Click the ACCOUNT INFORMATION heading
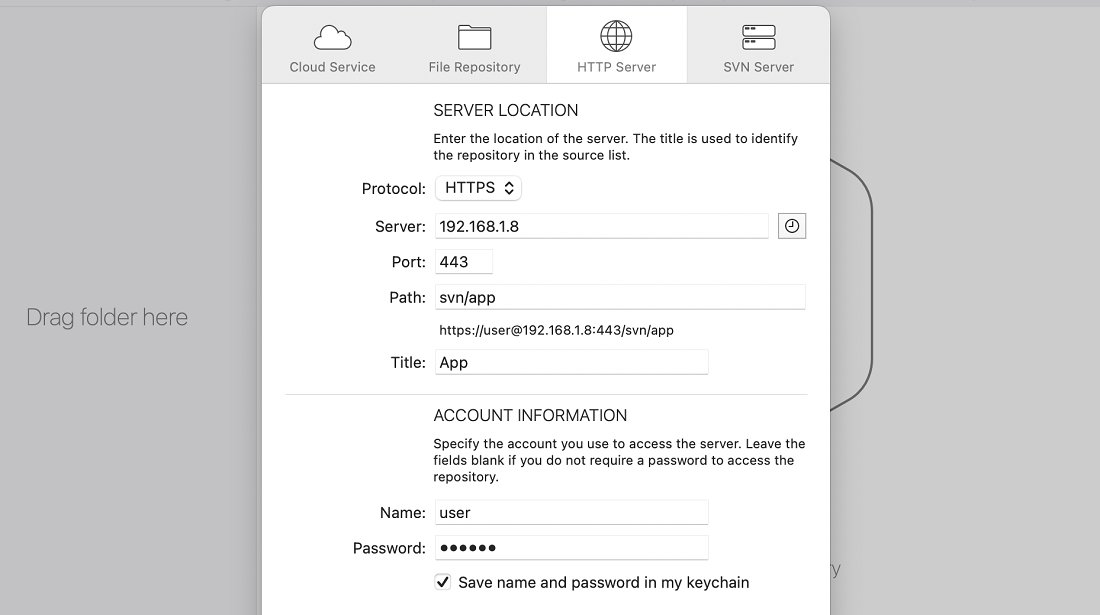 (530, 415)
